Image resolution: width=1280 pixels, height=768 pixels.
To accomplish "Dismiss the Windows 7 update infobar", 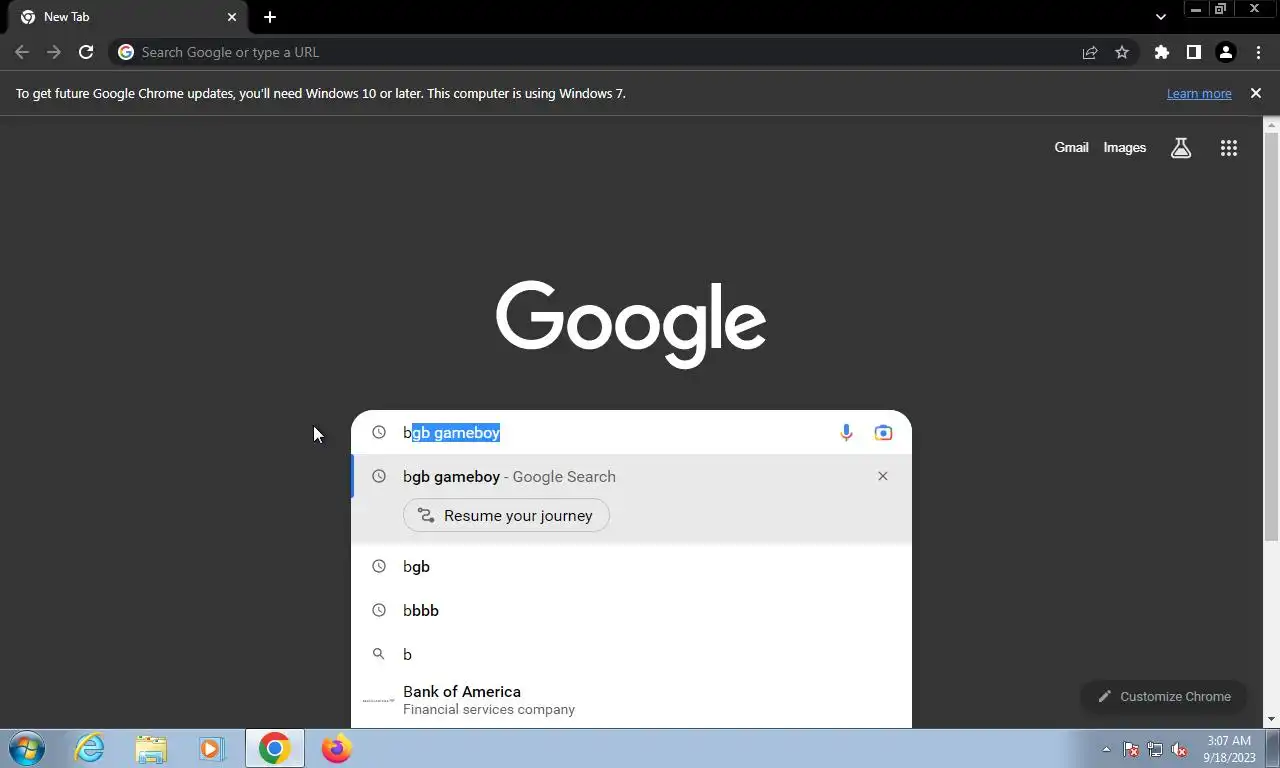I will coord(1256,93).
